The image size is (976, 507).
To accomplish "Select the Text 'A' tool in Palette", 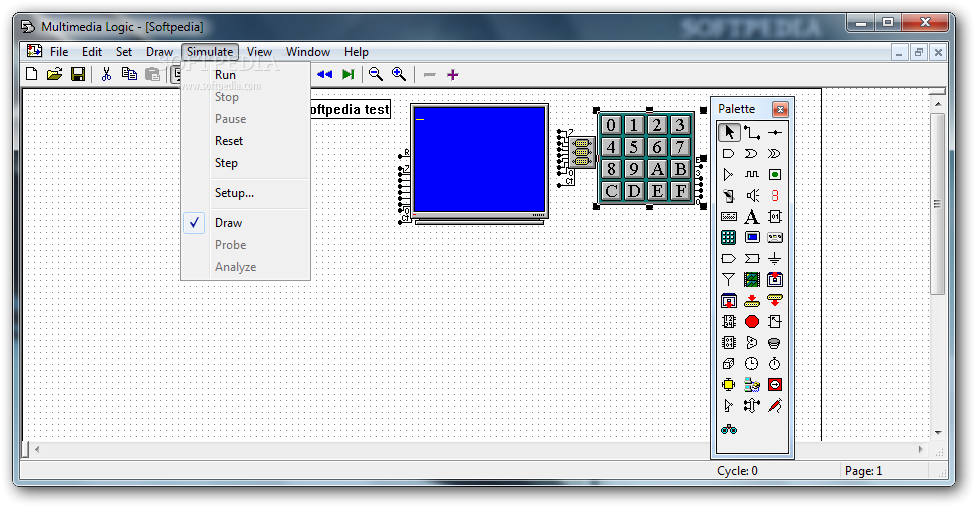I will [x=752, y=216].
